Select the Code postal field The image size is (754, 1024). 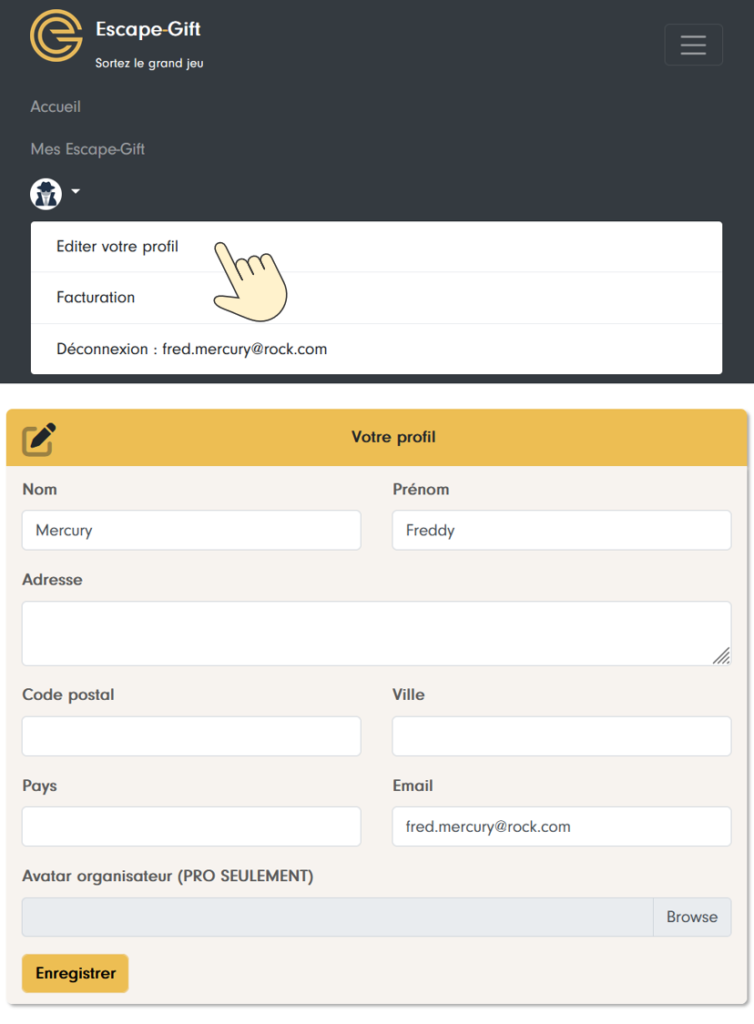point(191,736)
